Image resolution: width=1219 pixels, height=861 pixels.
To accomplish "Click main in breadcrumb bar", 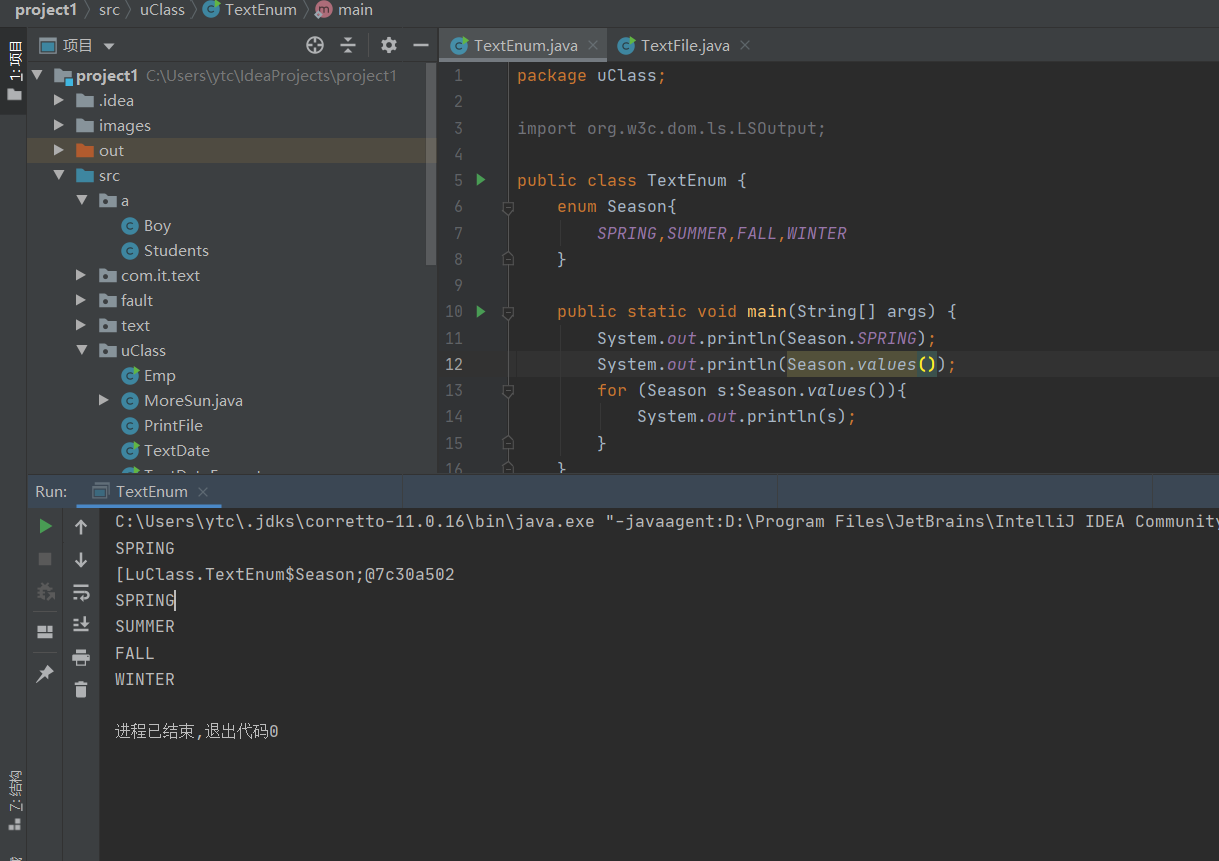I will coord(345,9).
